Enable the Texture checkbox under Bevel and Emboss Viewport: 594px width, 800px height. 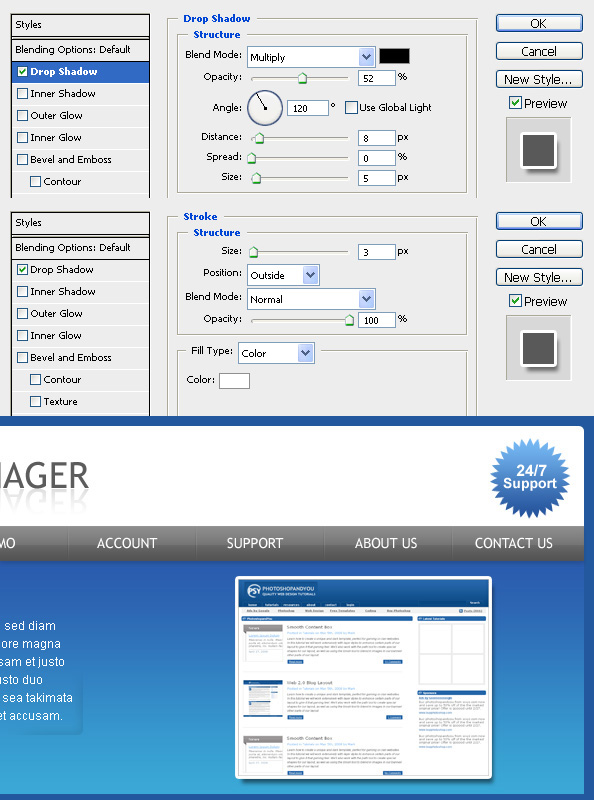click(x=35, y=402)
